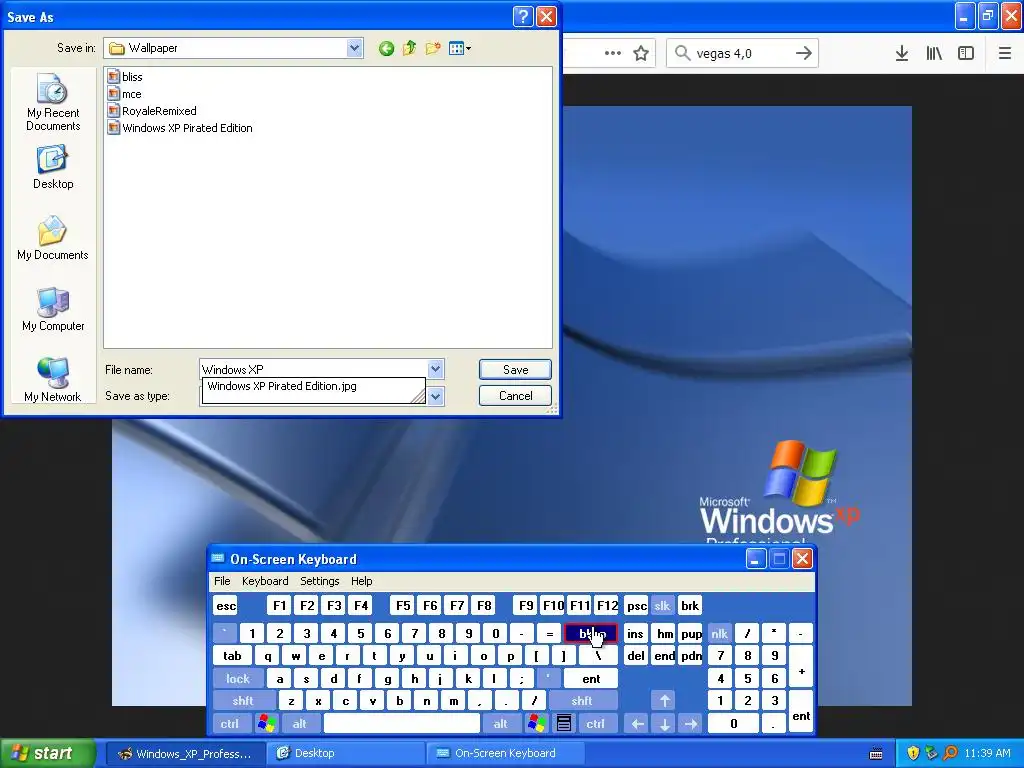Viewport: 1024px width, 768px height.
Task: Toggle the left shft key
Action: (x=243, y=701)
